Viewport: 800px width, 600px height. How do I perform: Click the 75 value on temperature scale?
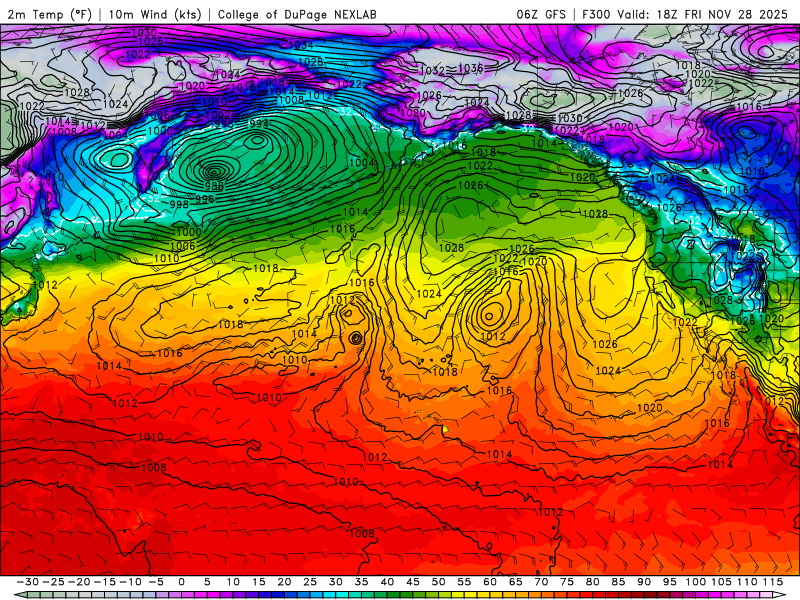(567, 582)
